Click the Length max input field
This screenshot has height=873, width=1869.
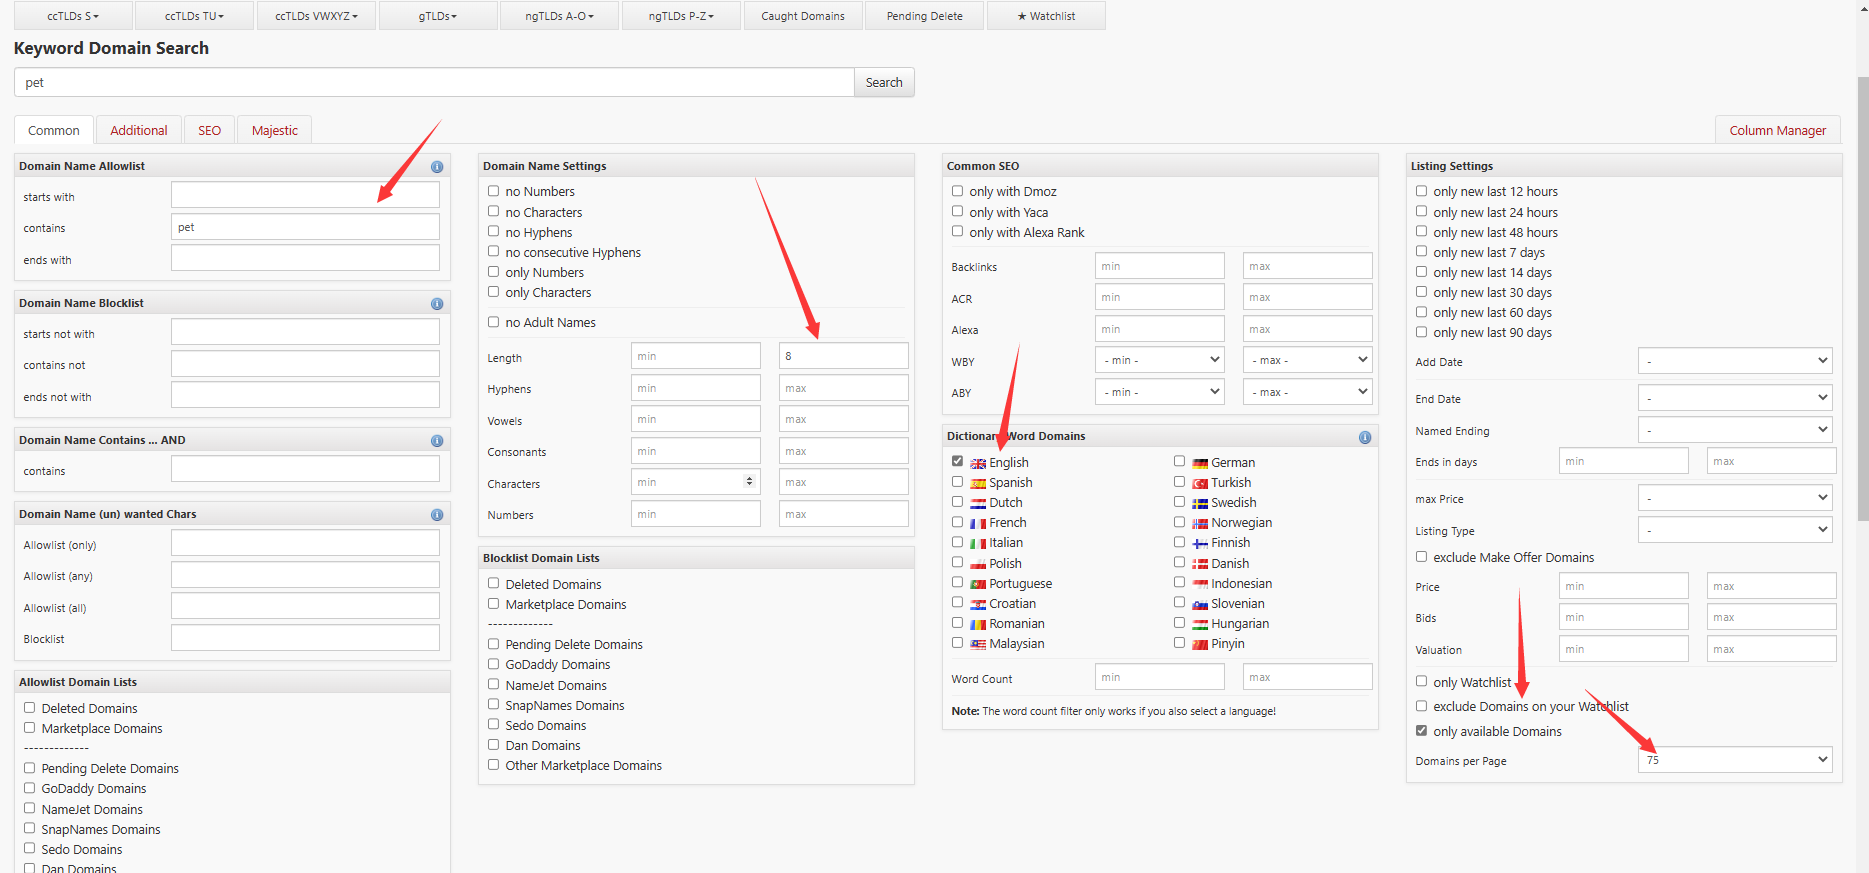coord(843,356)
